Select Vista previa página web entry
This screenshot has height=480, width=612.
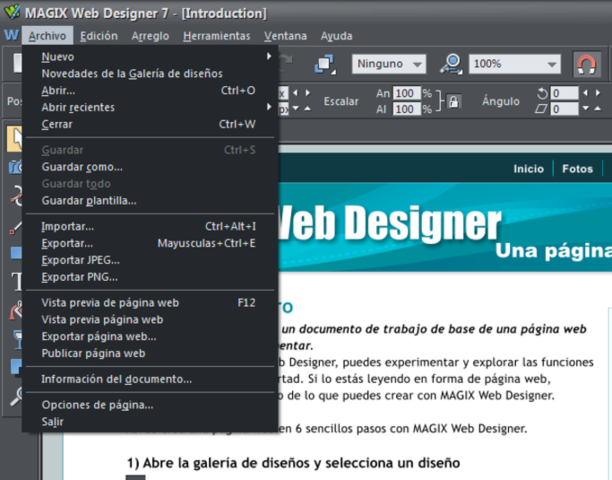150,319
